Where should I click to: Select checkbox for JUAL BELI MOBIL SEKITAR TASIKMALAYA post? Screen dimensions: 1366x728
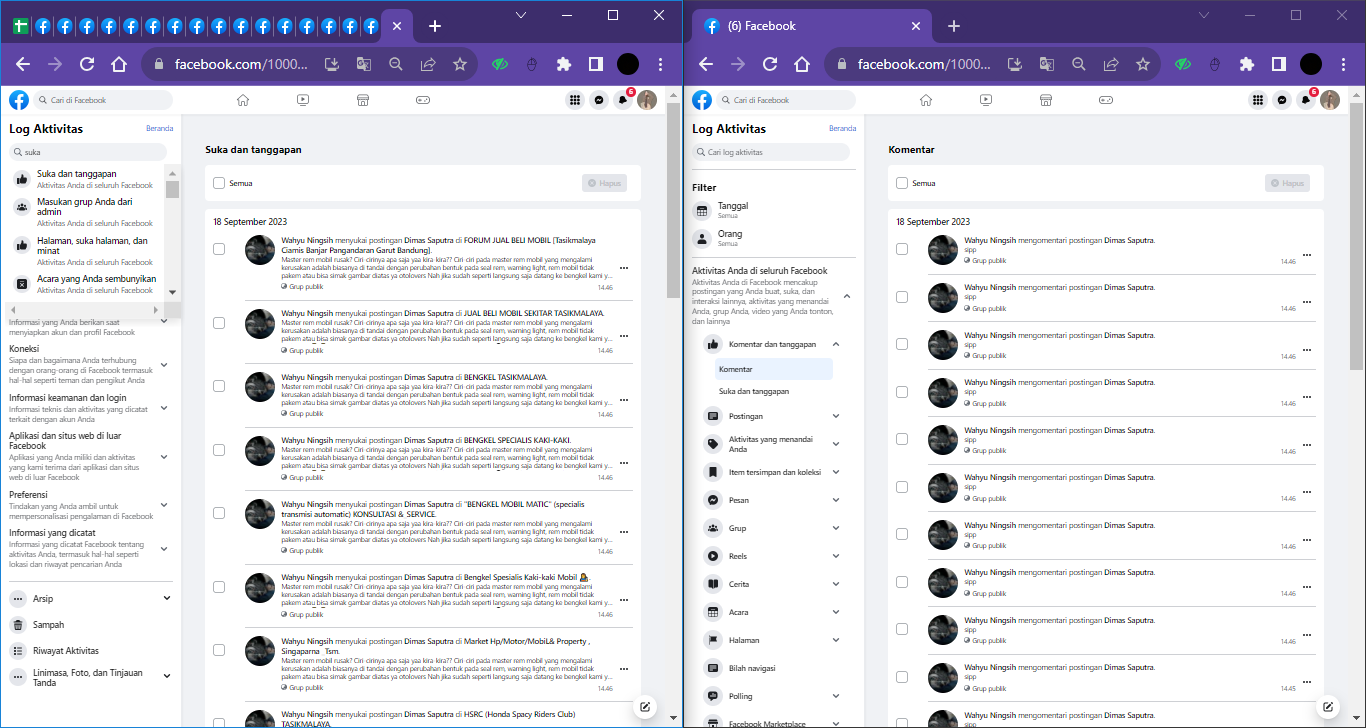(x=219, y=322)
